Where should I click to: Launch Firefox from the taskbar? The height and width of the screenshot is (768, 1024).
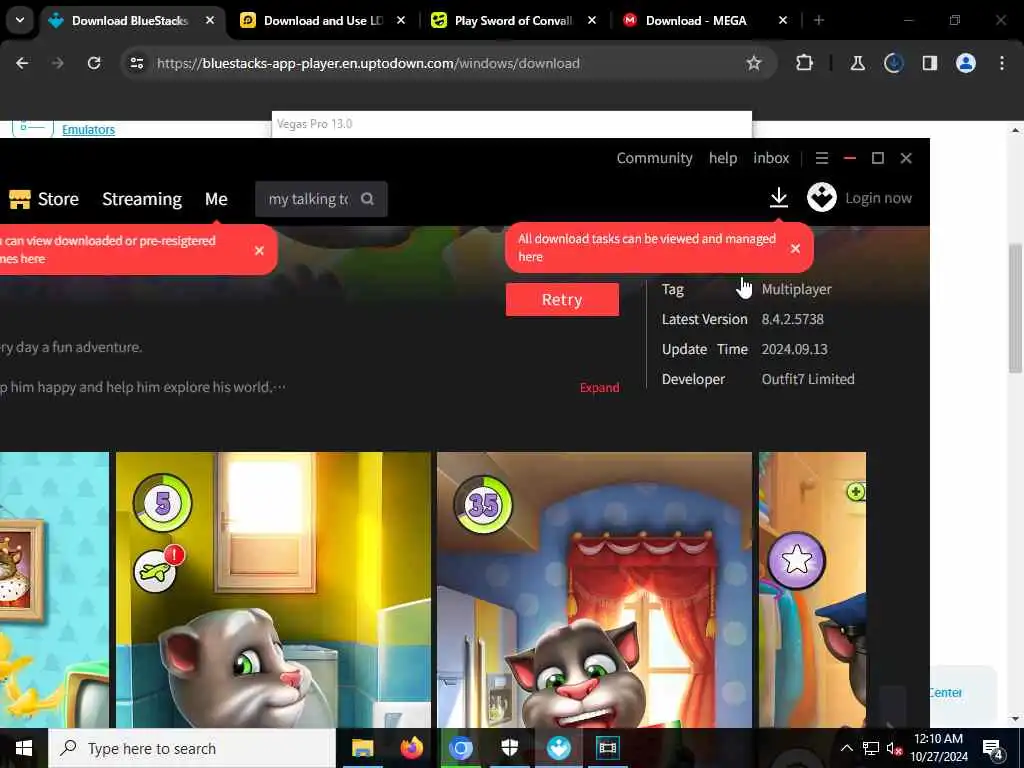(411, 748)
